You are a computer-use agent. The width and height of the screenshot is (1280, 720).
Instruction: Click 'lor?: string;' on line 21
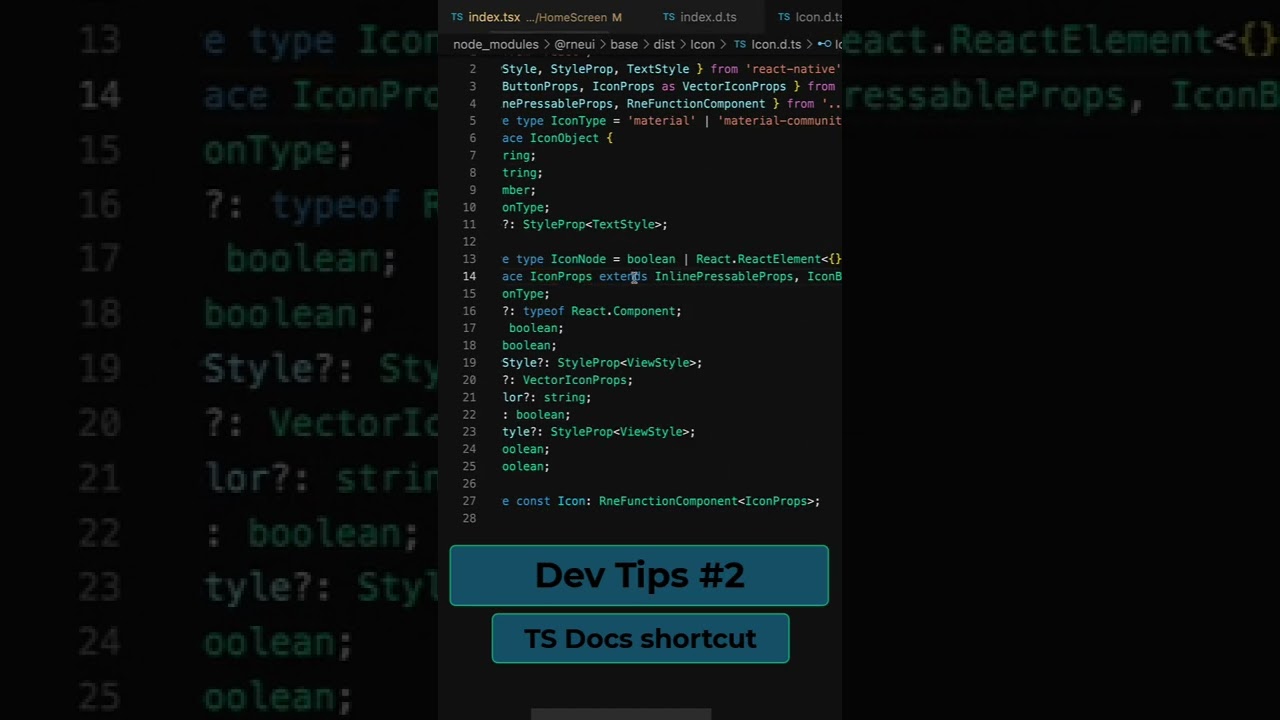[547, 397]
